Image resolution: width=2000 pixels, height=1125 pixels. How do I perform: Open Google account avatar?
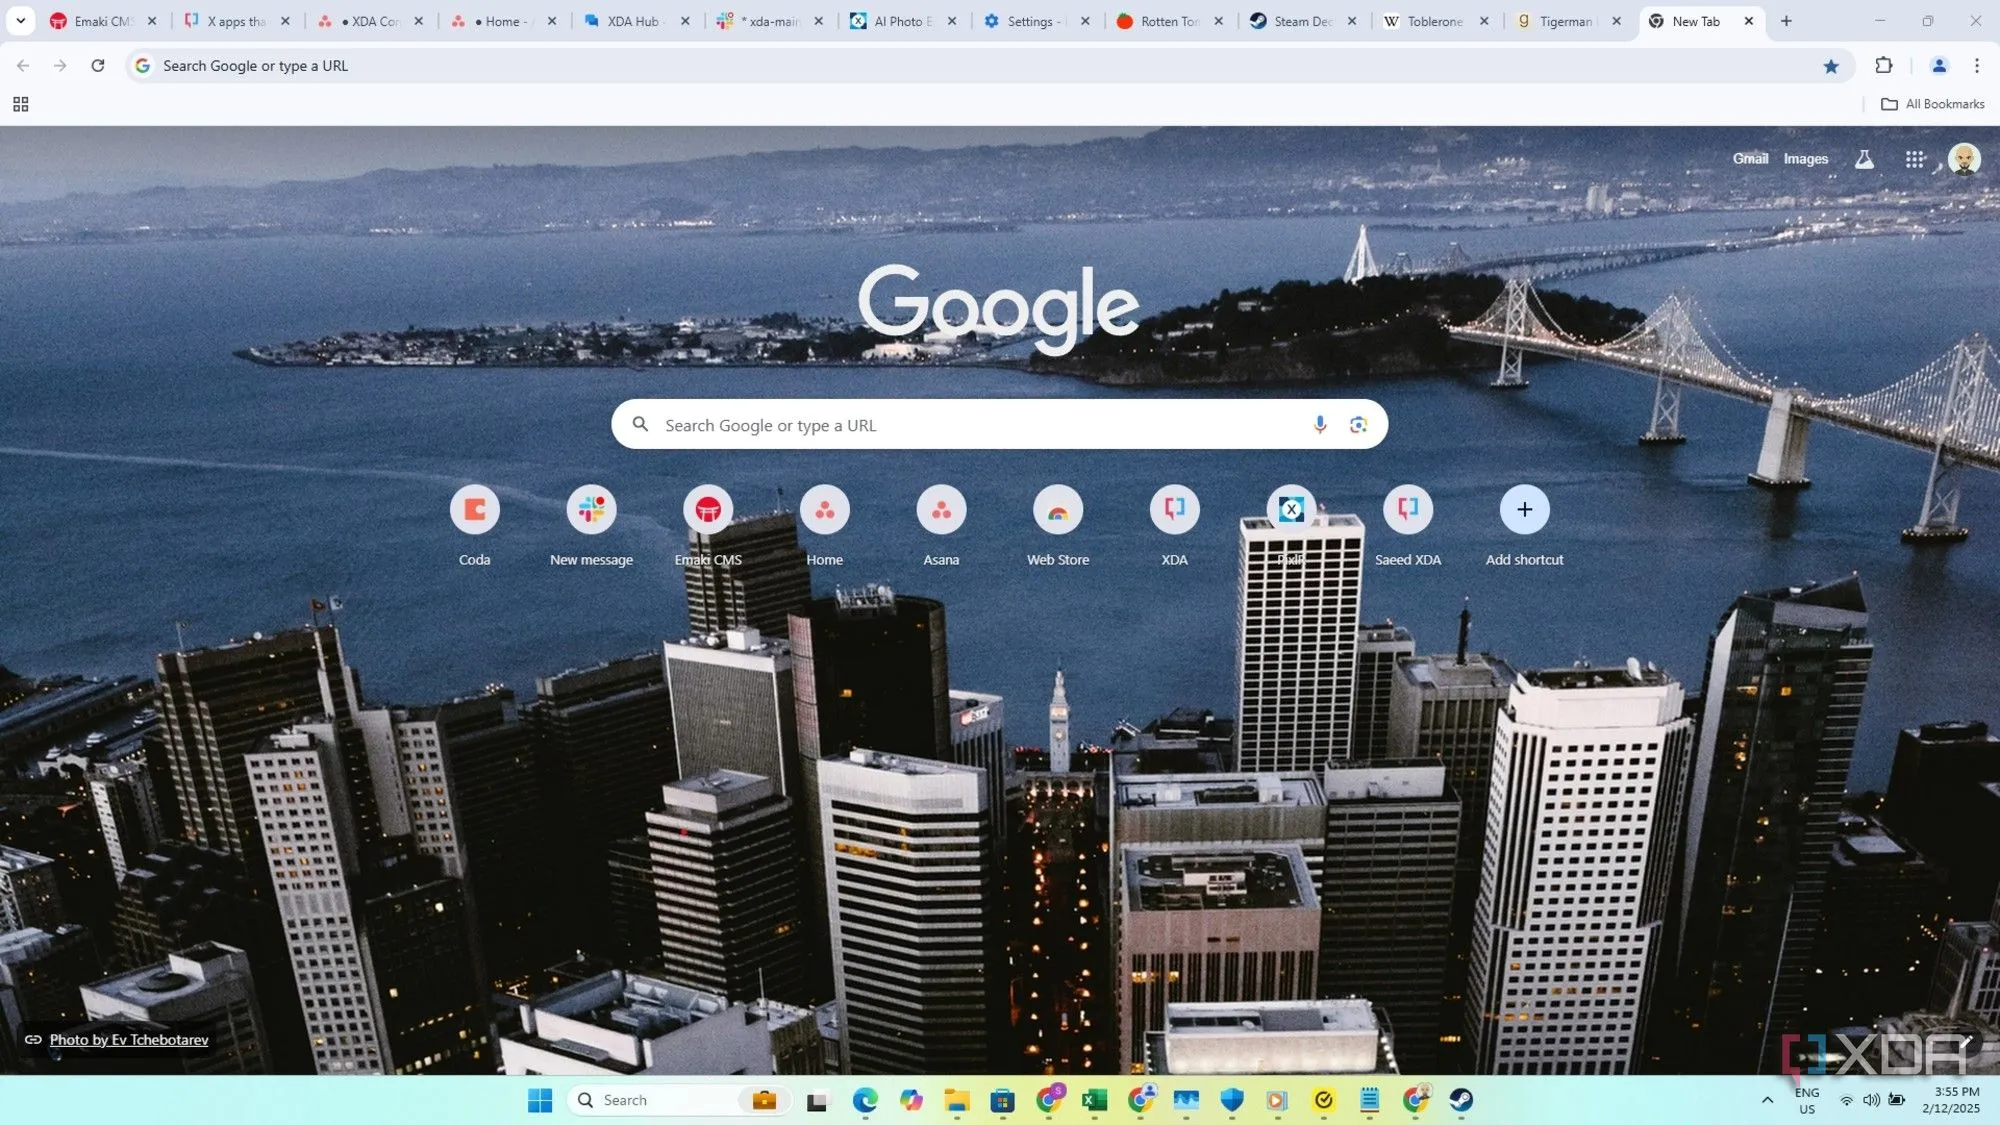1964,159
